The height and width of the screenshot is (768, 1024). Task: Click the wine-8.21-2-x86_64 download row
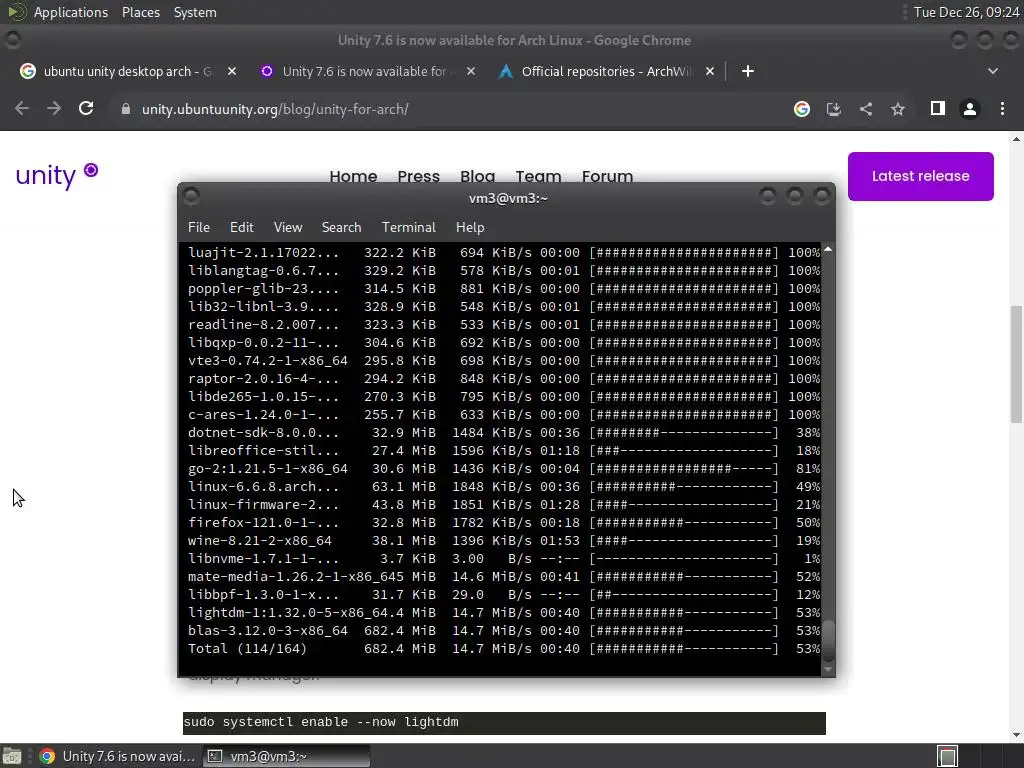point(504,541)
